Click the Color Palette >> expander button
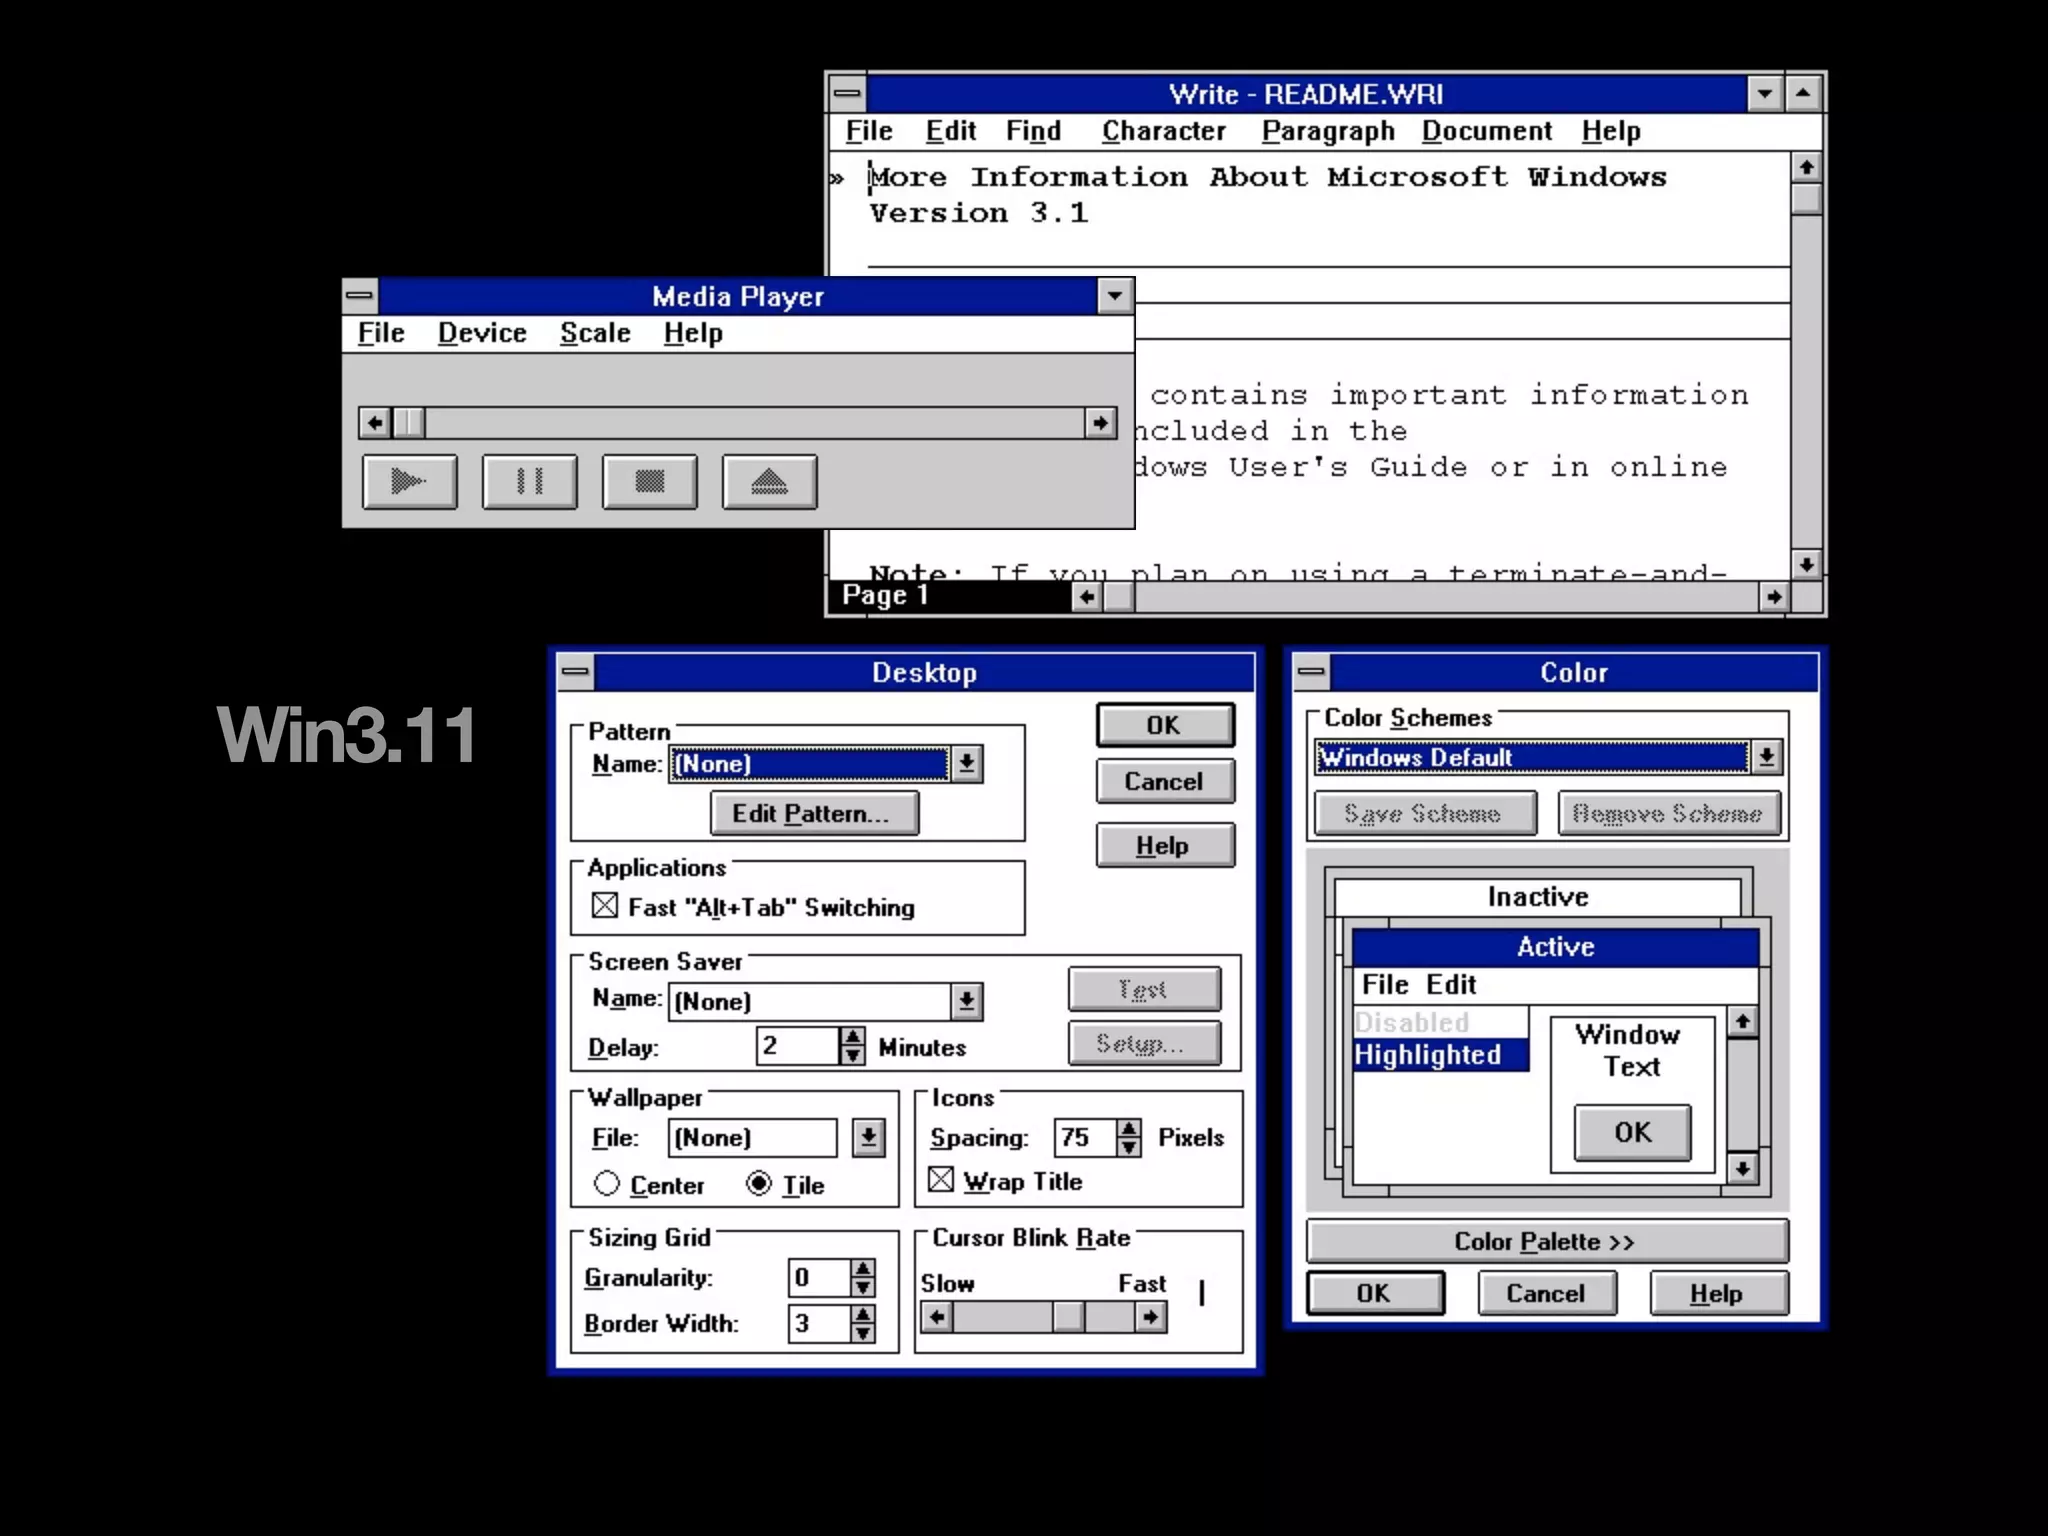 point(1546,1241)
